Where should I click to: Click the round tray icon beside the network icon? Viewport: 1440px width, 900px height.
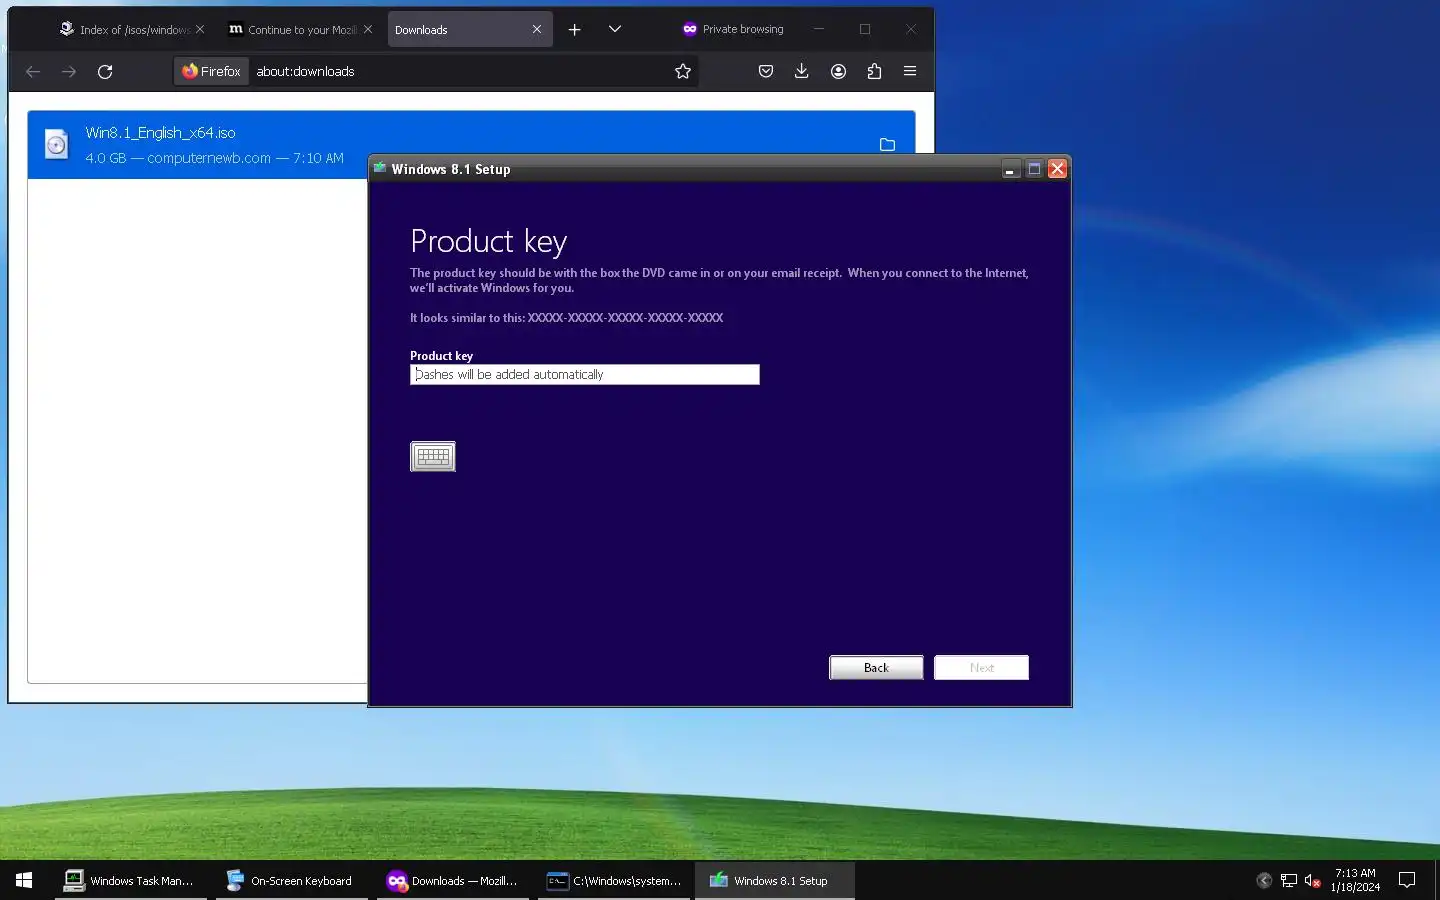coord(1264,881)
